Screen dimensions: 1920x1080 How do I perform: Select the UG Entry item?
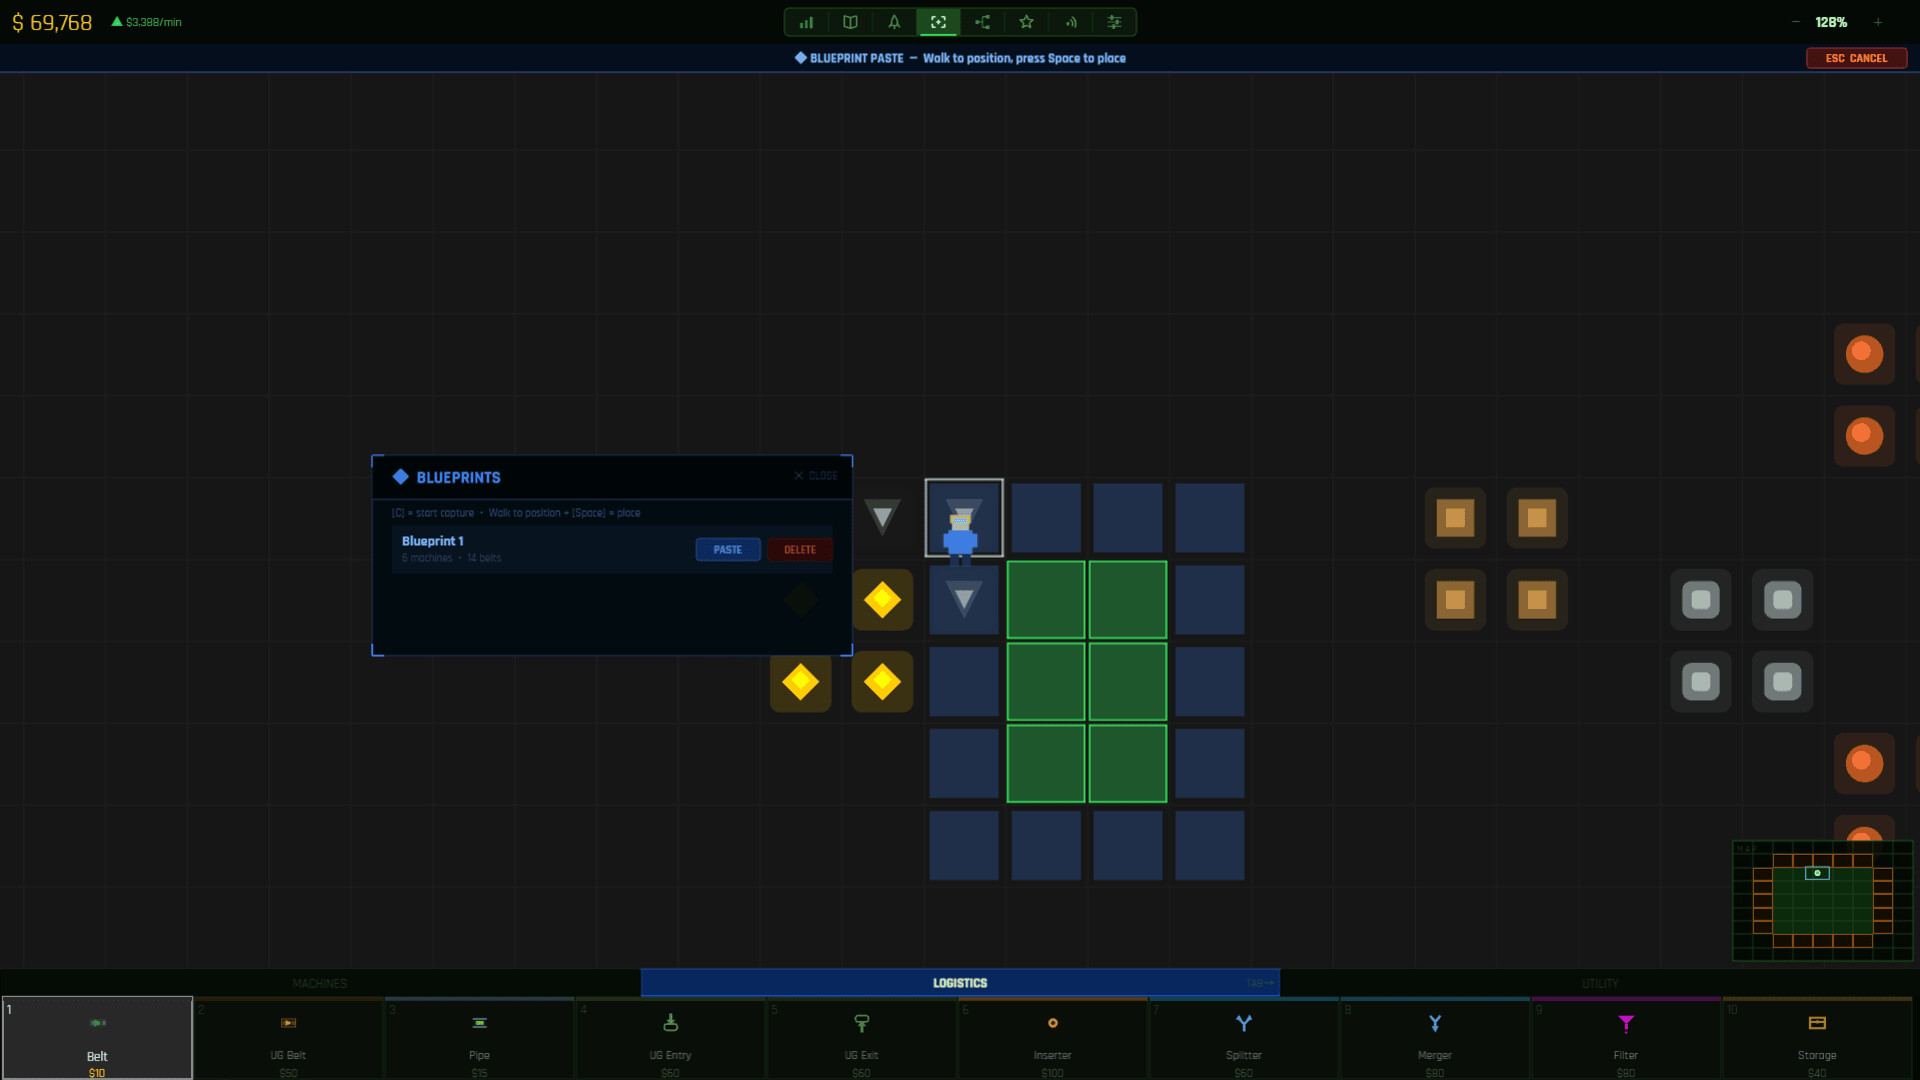(670, 1038)
